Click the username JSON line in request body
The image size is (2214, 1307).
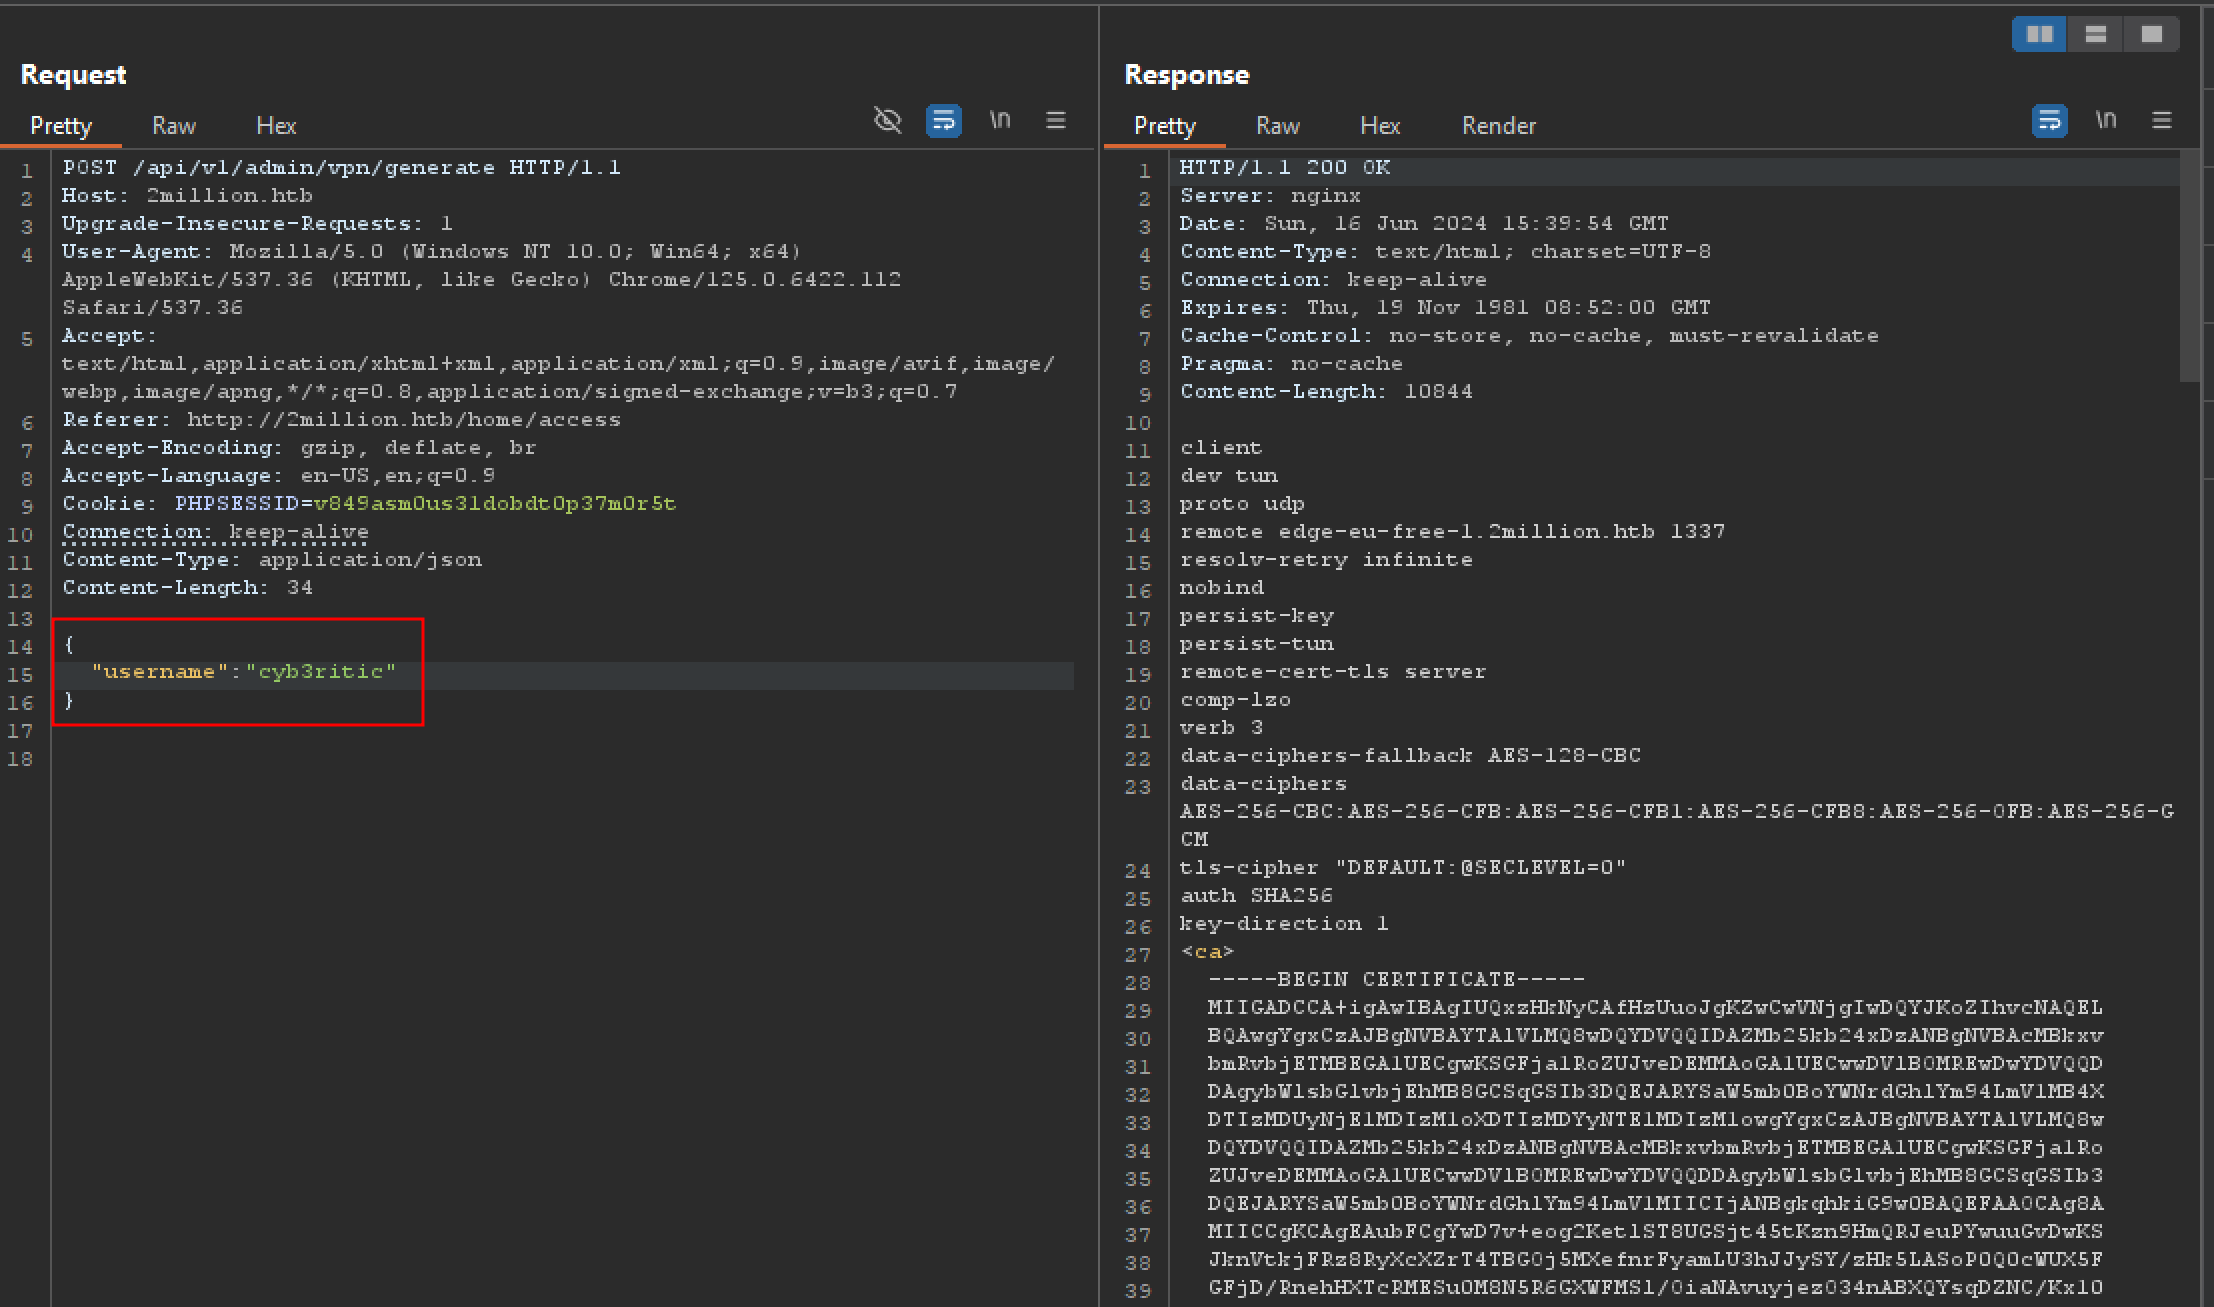point(244,672)
